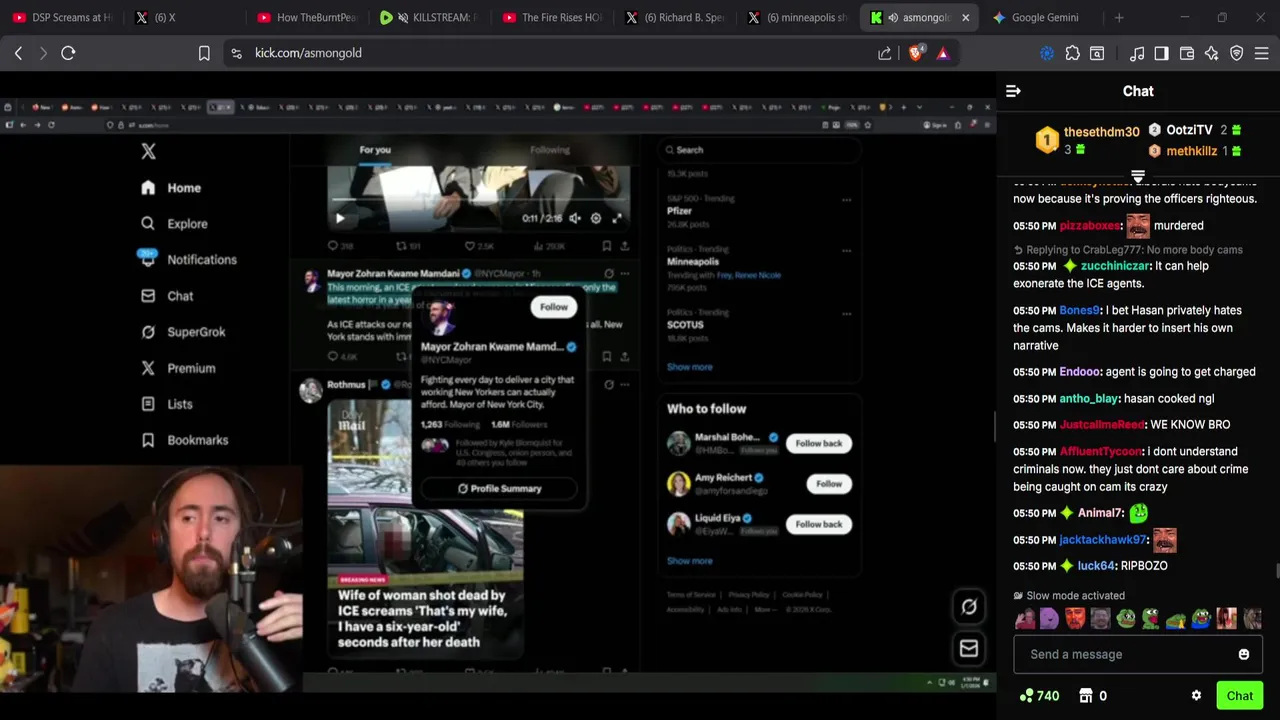This screenshot has width=1280, height=720.
Task: Open pizzaboxes' chat username
Action: click(1089, 226)
